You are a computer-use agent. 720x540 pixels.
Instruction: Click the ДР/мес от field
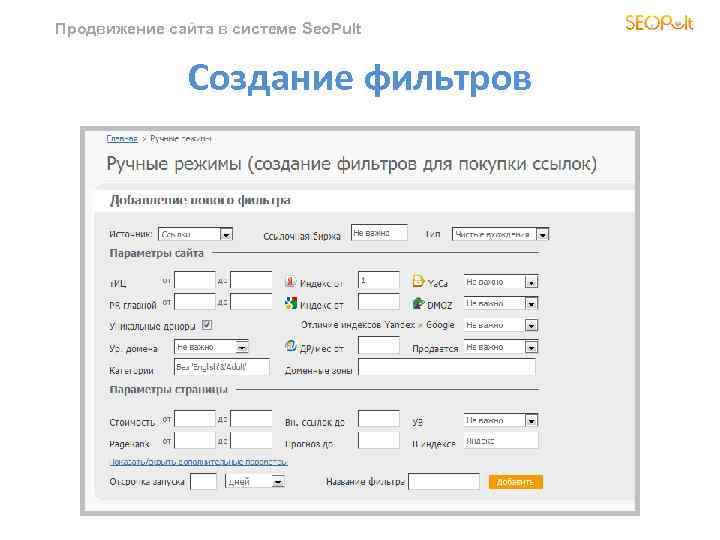[379, 345]
